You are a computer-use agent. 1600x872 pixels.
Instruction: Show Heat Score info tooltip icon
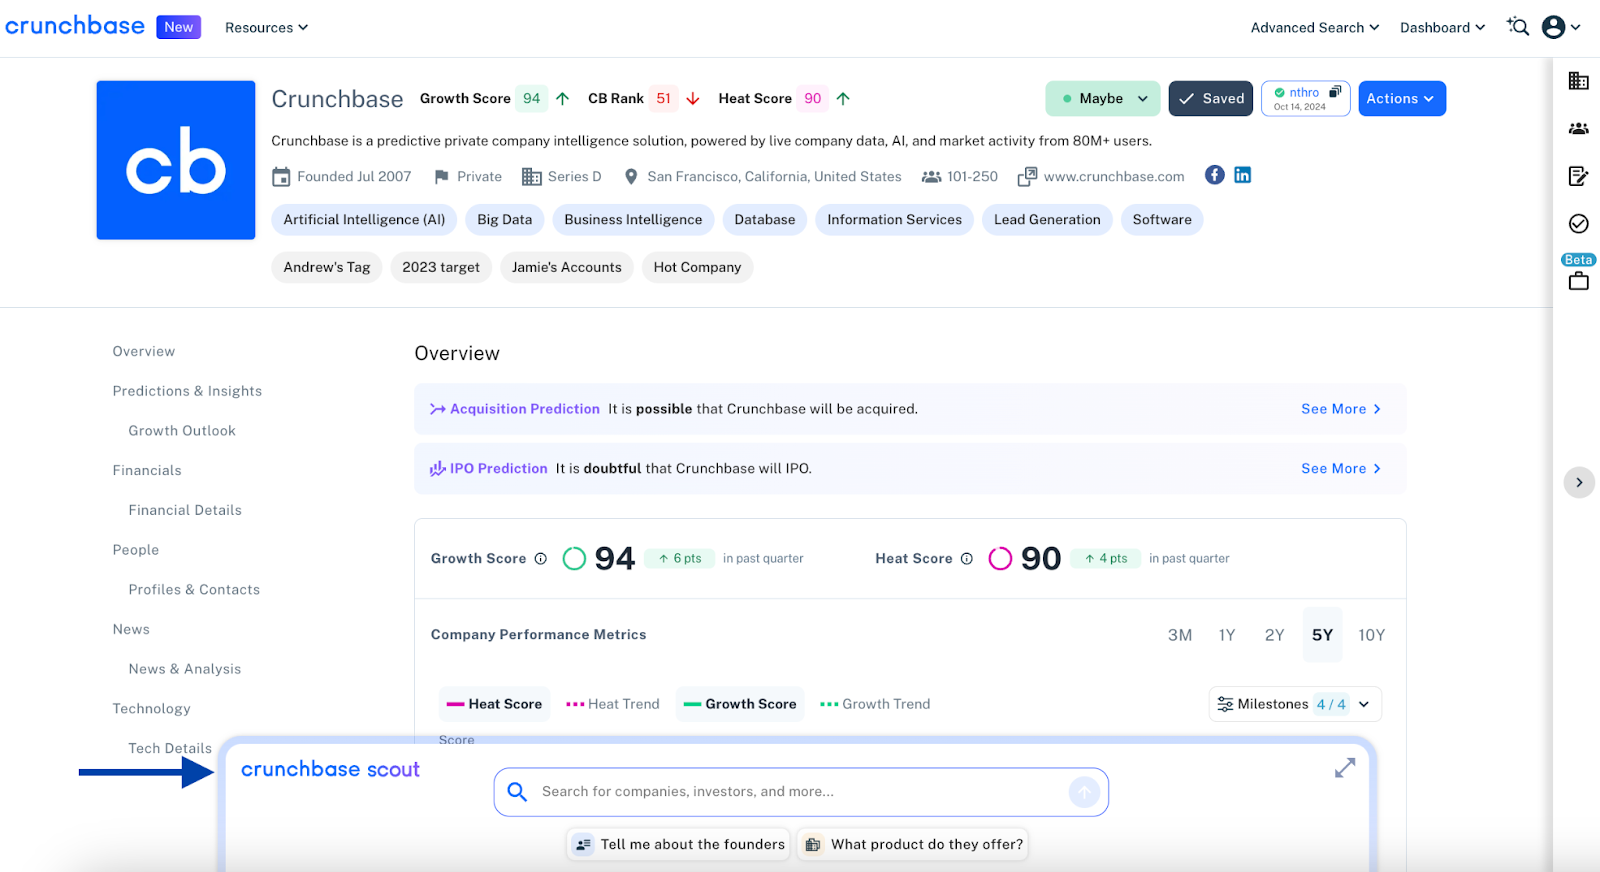(967, 559)
